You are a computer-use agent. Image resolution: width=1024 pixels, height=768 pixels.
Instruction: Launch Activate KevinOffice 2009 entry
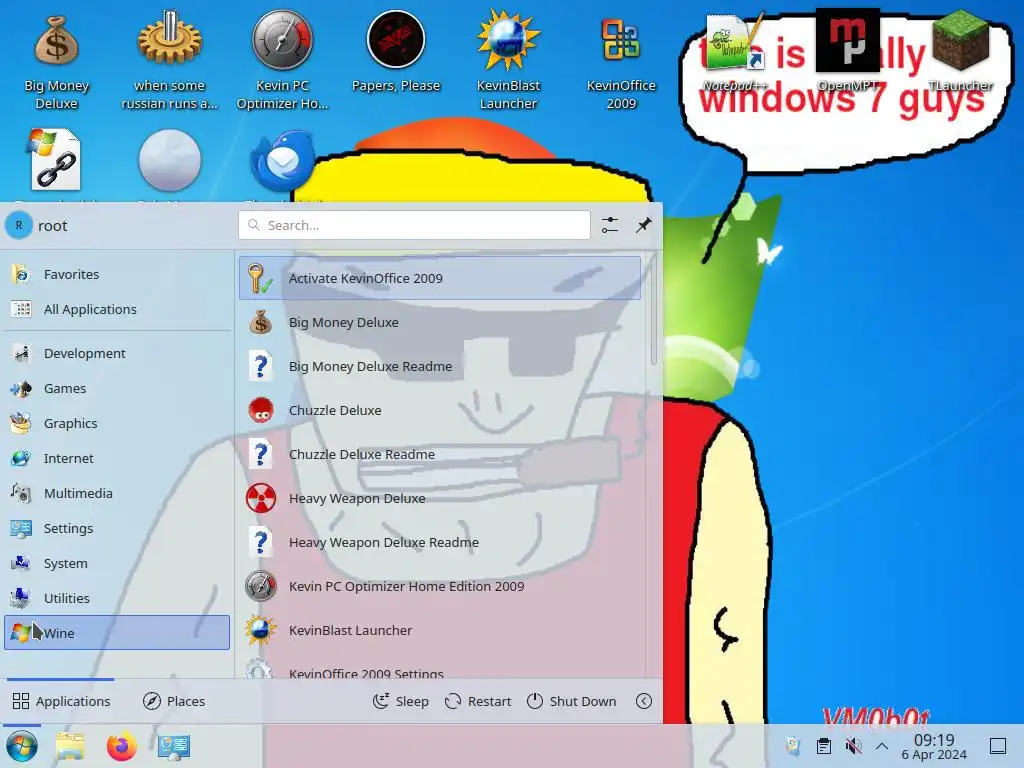[440, 278]
